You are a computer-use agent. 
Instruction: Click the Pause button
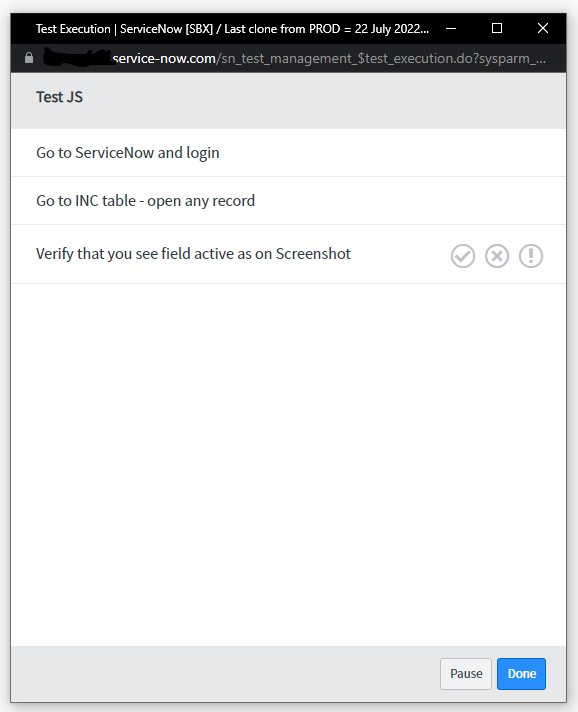(466, 674)
